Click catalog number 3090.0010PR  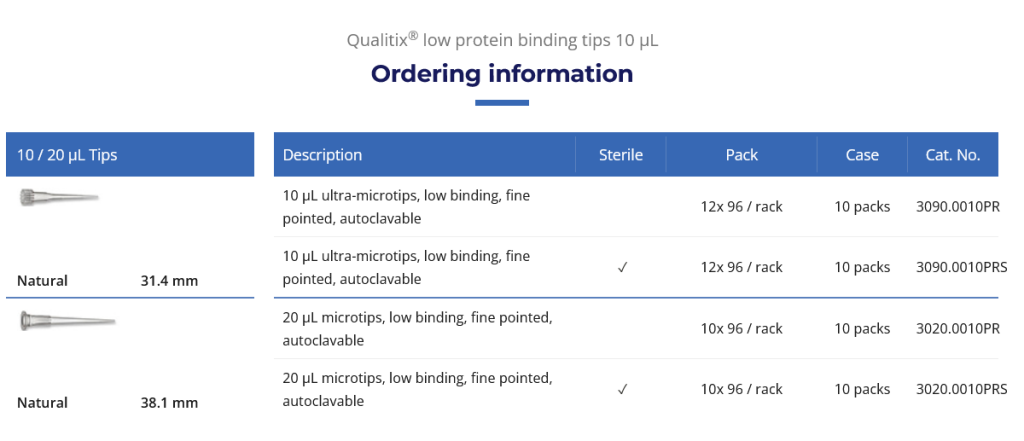(x=957, y=207)
